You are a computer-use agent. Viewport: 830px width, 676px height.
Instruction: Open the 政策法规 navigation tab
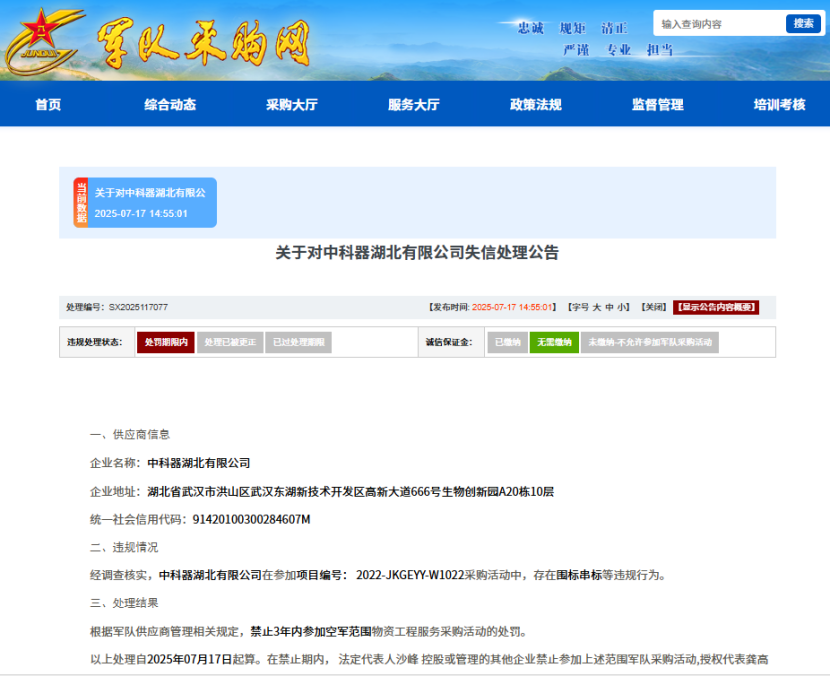(x=536, y=104)
